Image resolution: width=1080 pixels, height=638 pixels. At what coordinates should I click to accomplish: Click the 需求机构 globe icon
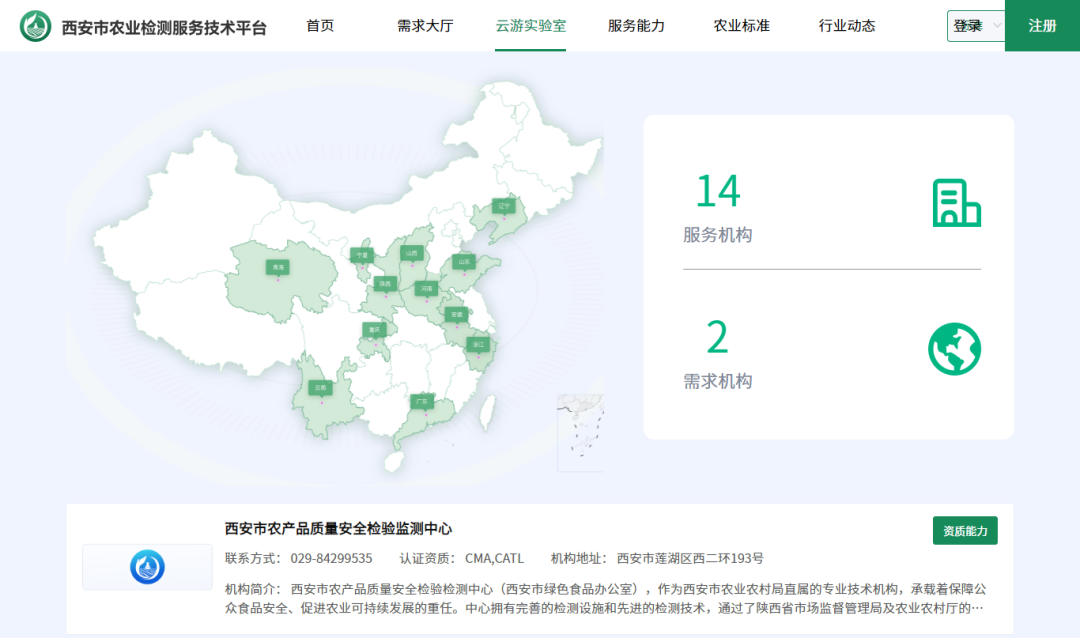click(x=955, y=349)
